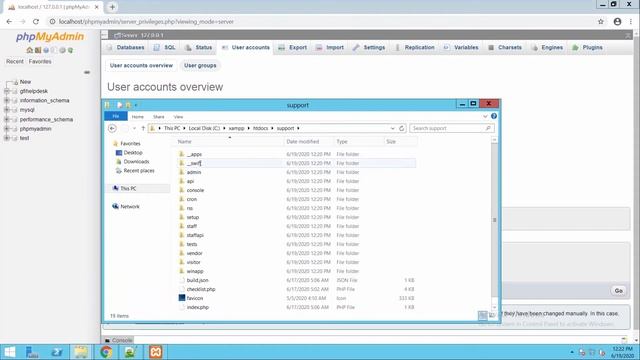This screenshot has height=360, width=640.
Task: Select Desktop in Explorer favorites
Action: [x=133, y=153]
